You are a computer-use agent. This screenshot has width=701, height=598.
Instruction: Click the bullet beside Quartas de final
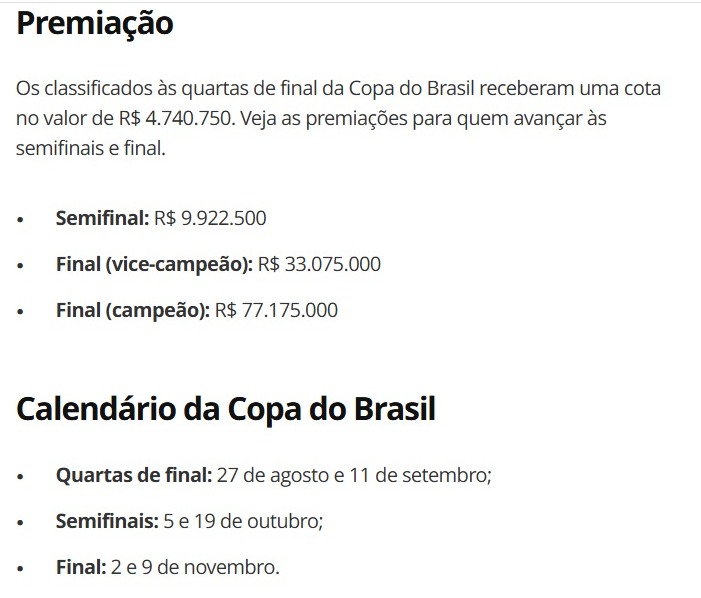20,476
